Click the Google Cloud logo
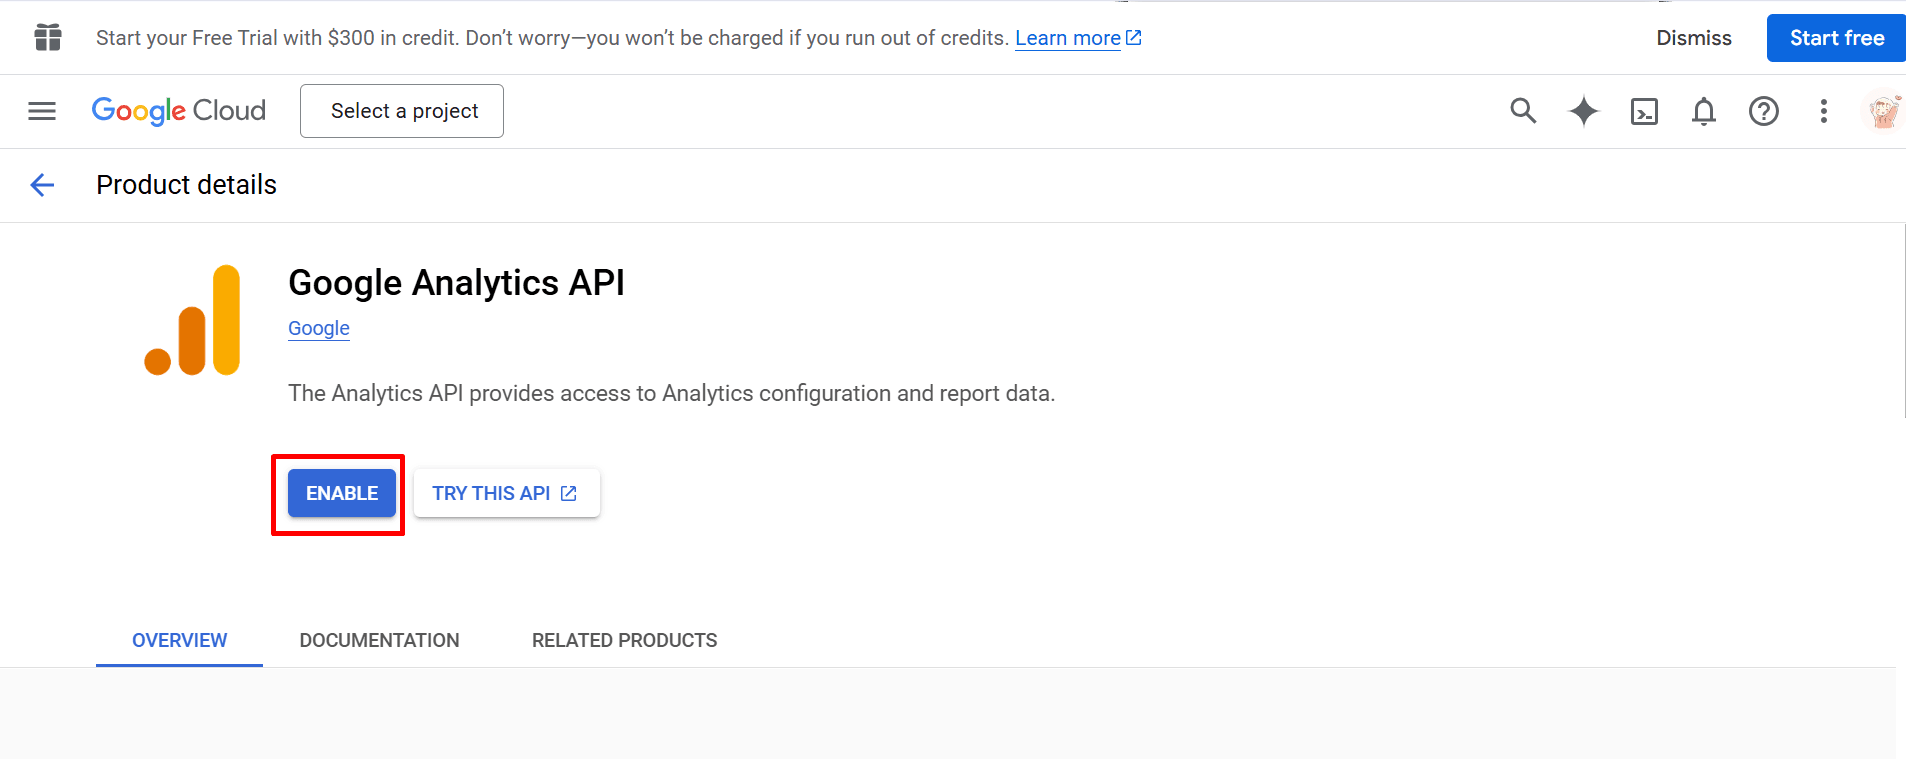The image size is (1906, 759). 179,111
